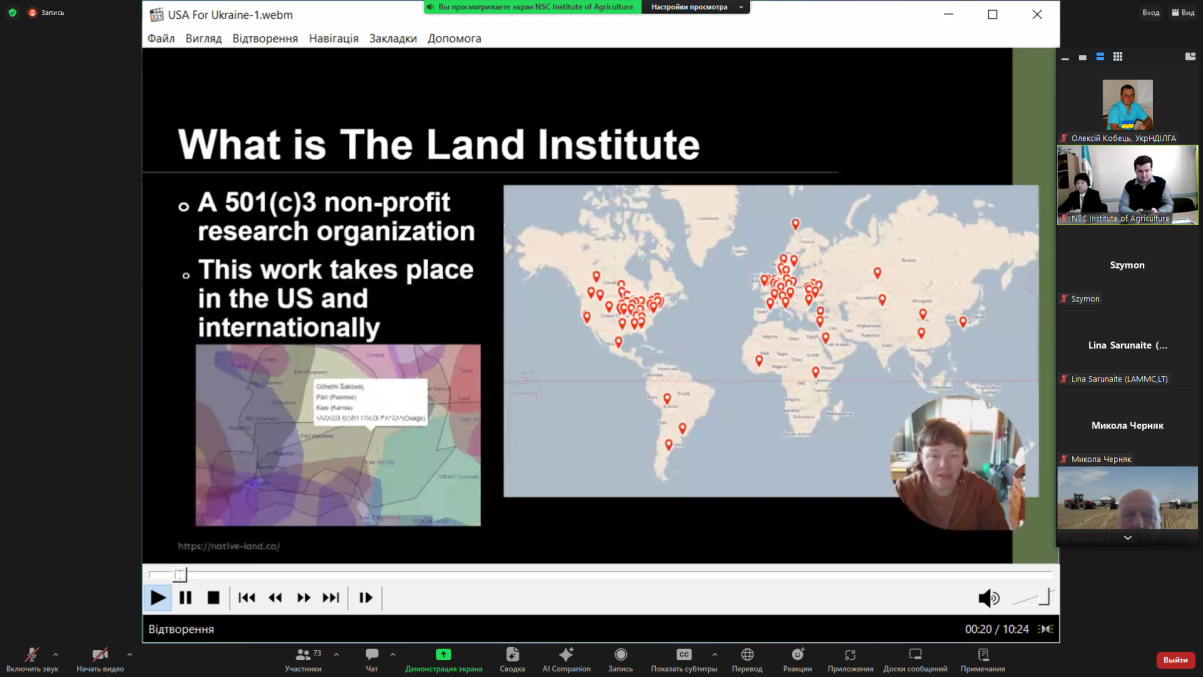Screen dimensions: 1203x677
Task: Expand caption options arrow beside Показать субтитры
Action: click(x=714, y=655)
